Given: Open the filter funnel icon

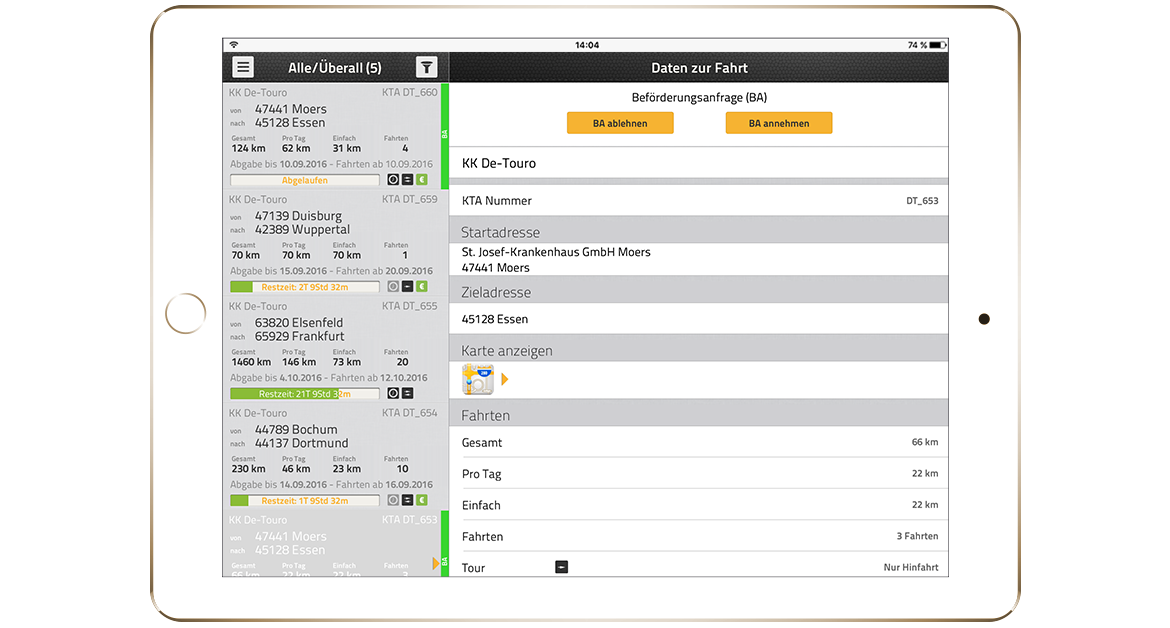Looking at the screenshot, I should [x=426, y=67].
